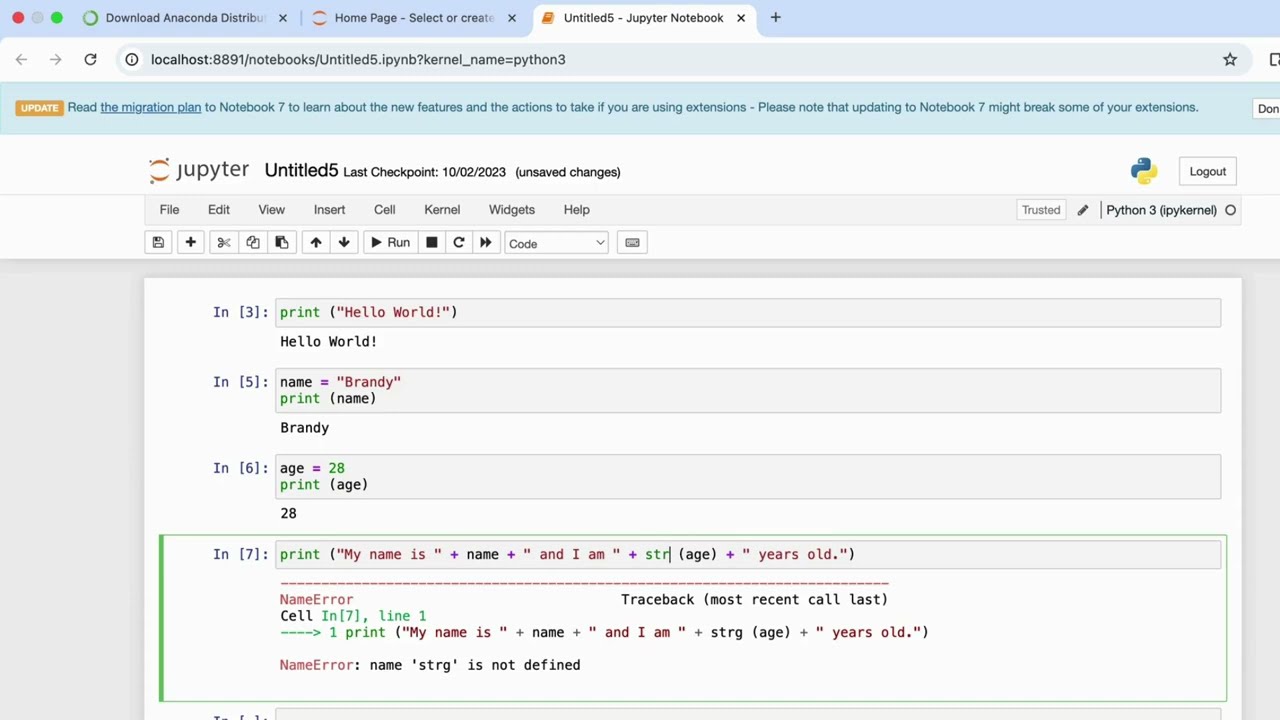The height and width of the screenshot is (720, 1280).
Task: Dismiss banner with the Don't show button
Action: click(x=1268, y=108)
